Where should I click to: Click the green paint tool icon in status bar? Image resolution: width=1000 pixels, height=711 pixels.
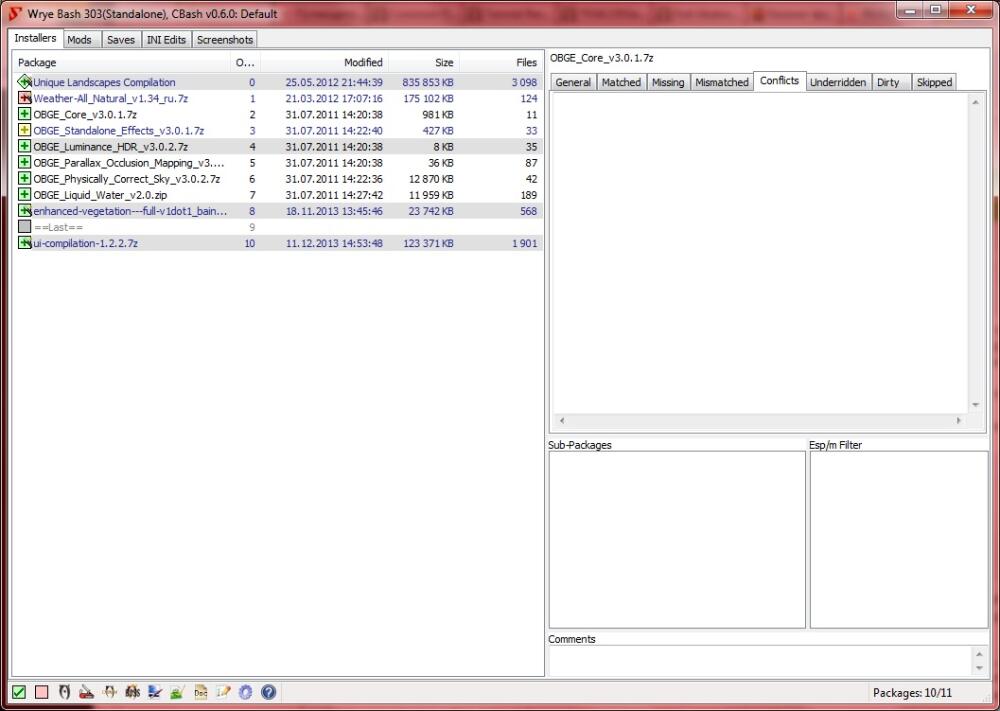click(x=178, y=692)
